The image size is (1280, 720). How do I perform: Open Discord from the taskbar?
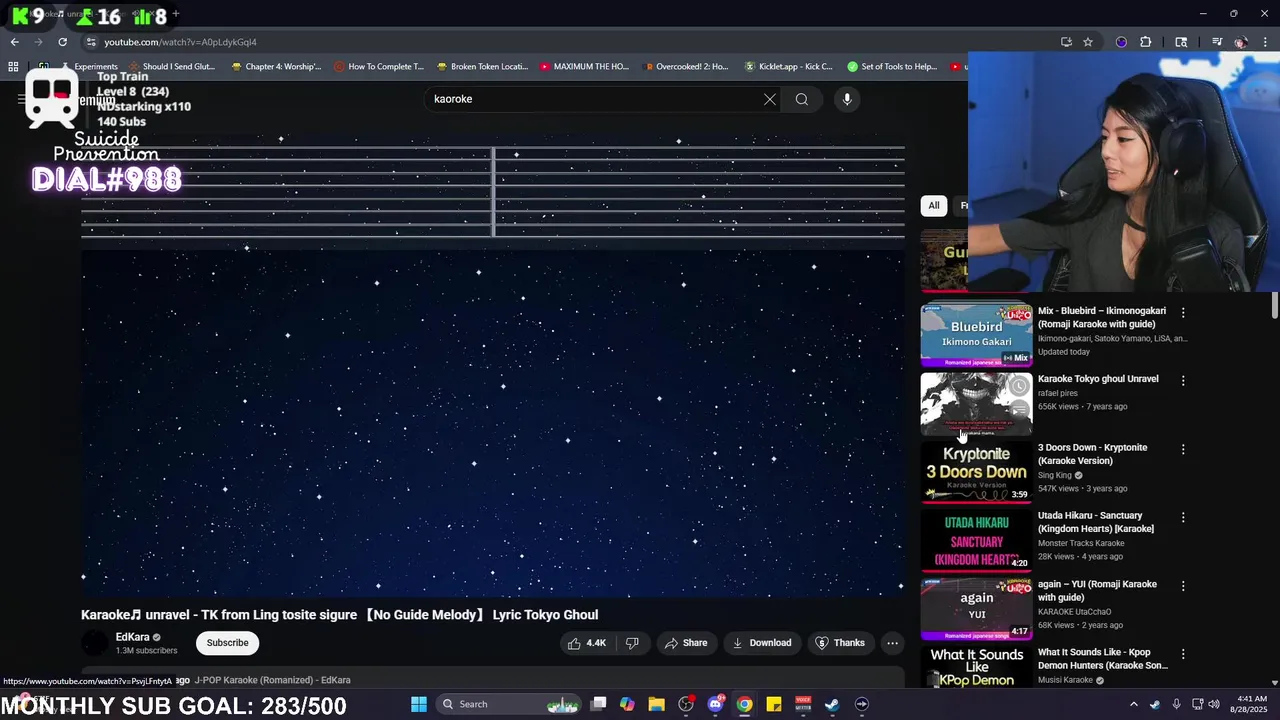tap(715, 704)
